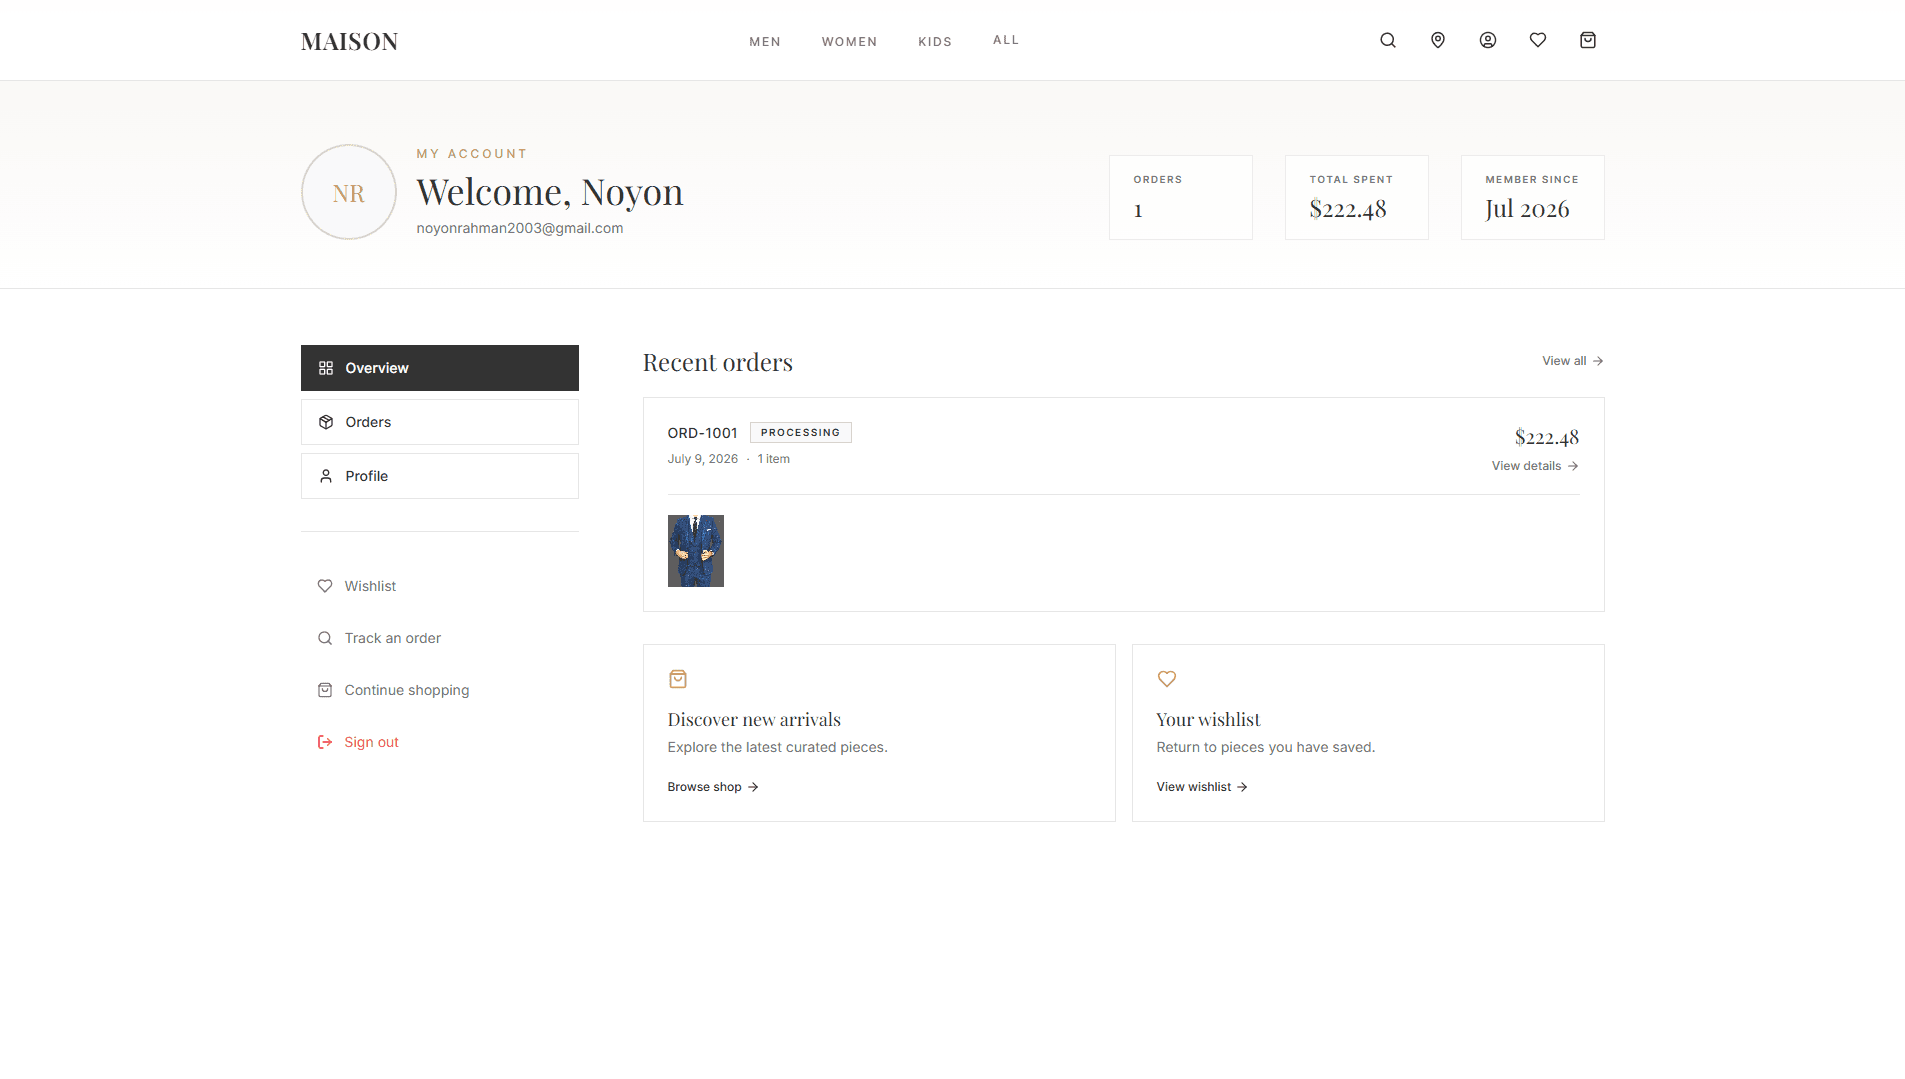
Task: Click View all recent orders
Action: click(x=1573, y=361)
